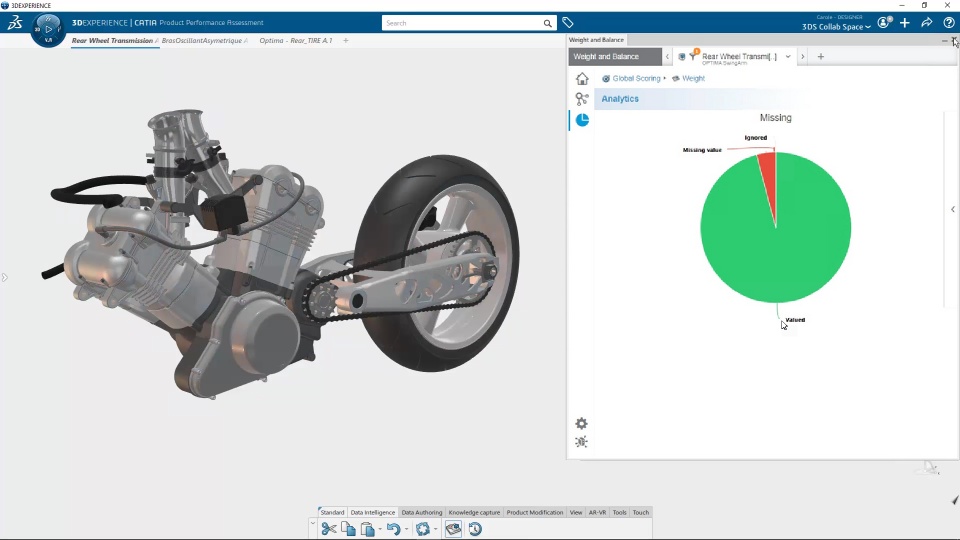960x540 pixels.
Task: Navigate to next panel tab with right chevron
Action: 803,56
